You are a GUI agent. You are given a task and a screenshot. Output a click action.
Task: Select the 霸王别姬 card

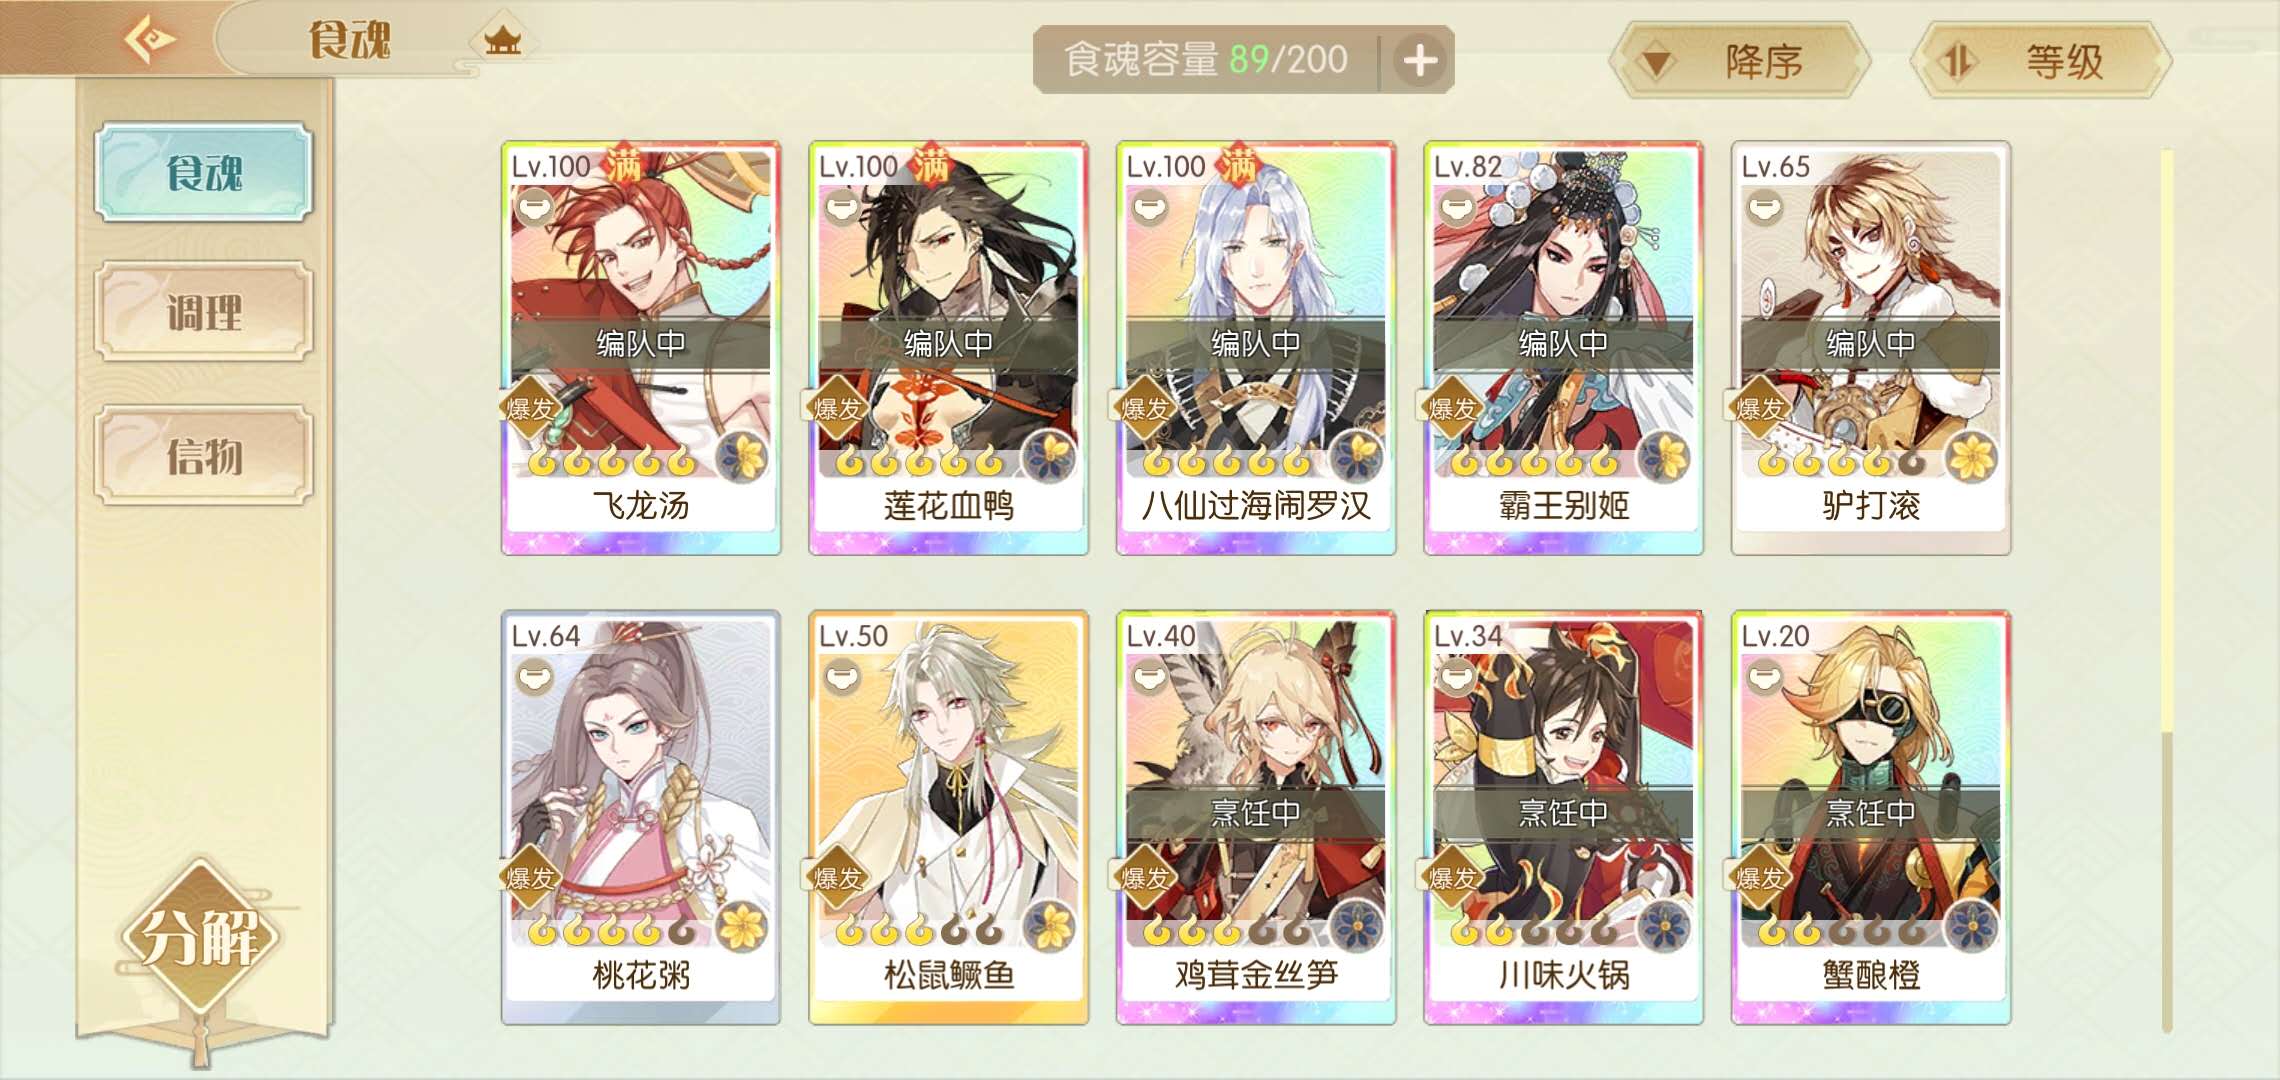(1564, 348)
